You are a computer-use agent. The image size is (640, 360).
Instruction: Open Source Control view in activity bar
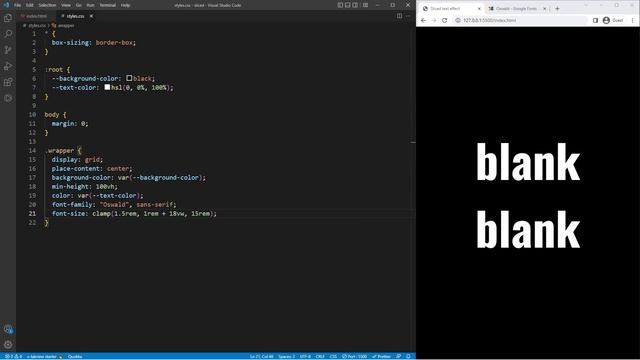8,50
